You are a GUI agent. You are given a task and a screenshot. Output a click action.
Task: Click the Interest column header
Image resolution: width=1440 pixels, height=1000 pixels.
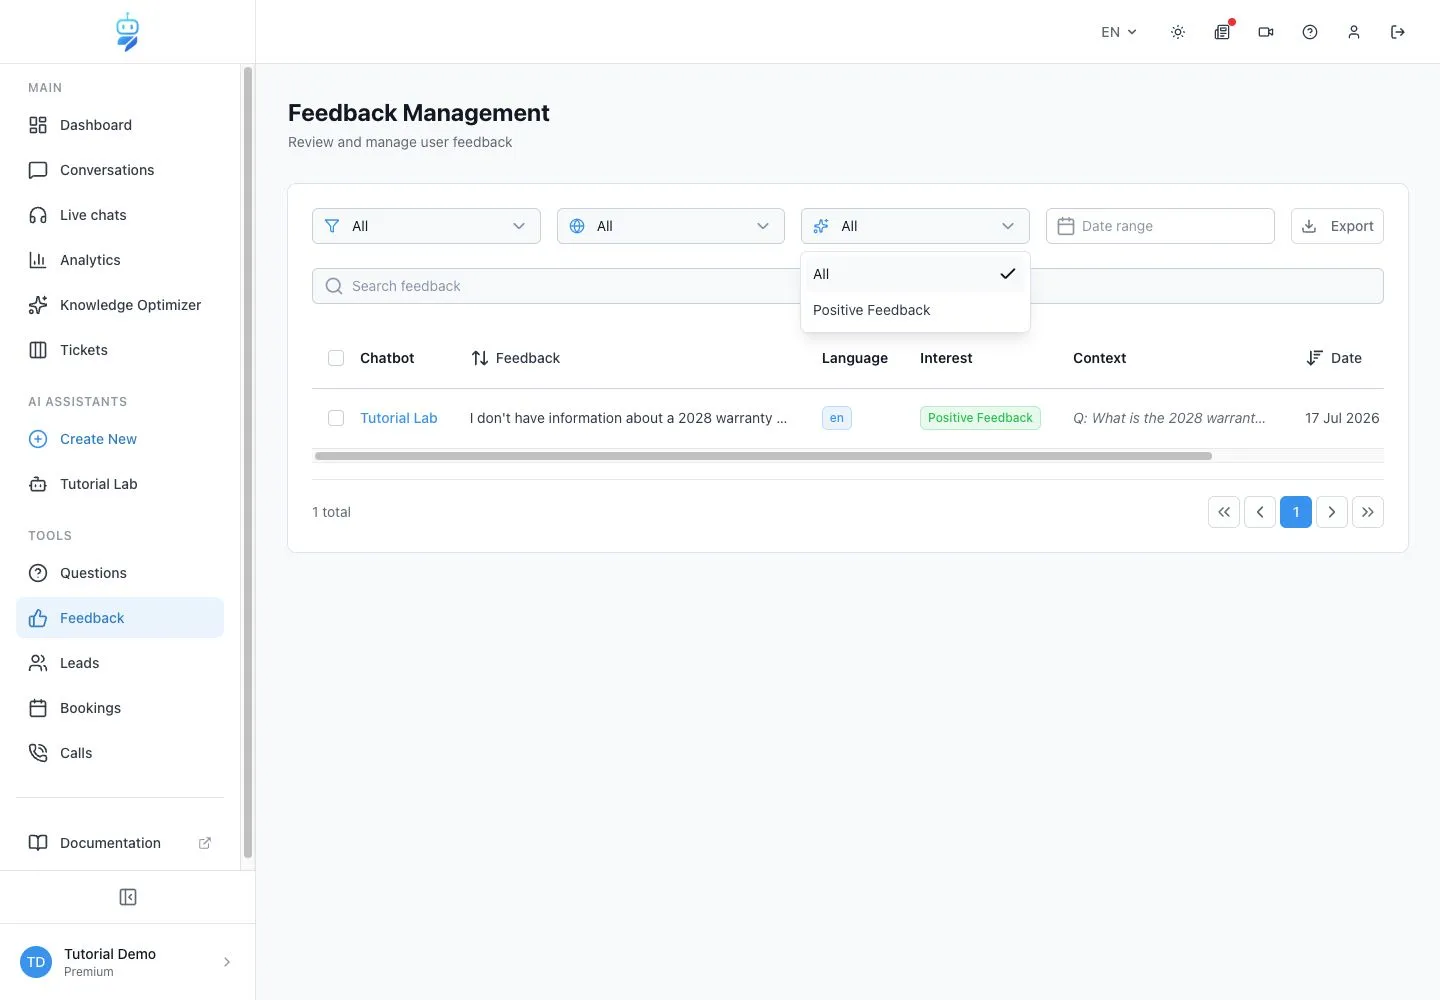(x=946, y=358)
